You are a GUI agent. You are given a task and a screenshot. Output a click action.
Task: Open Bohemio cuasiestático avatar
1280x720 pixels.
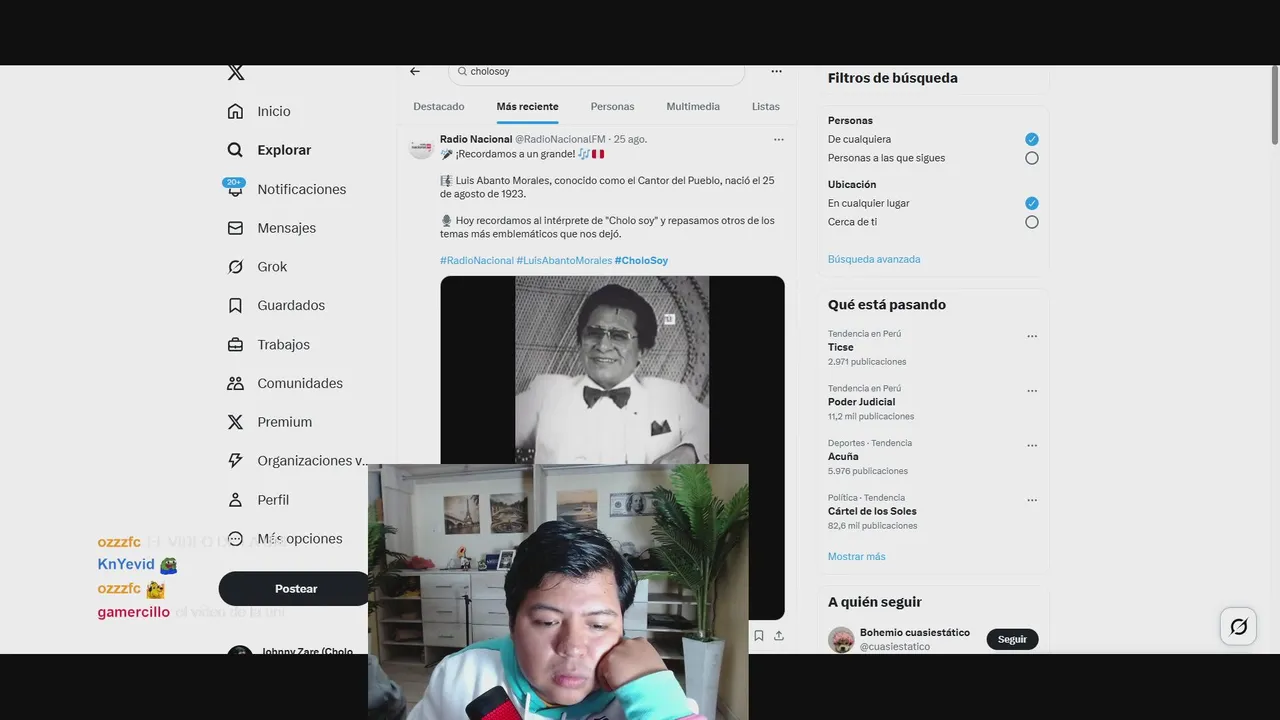(x=841, y=639)
